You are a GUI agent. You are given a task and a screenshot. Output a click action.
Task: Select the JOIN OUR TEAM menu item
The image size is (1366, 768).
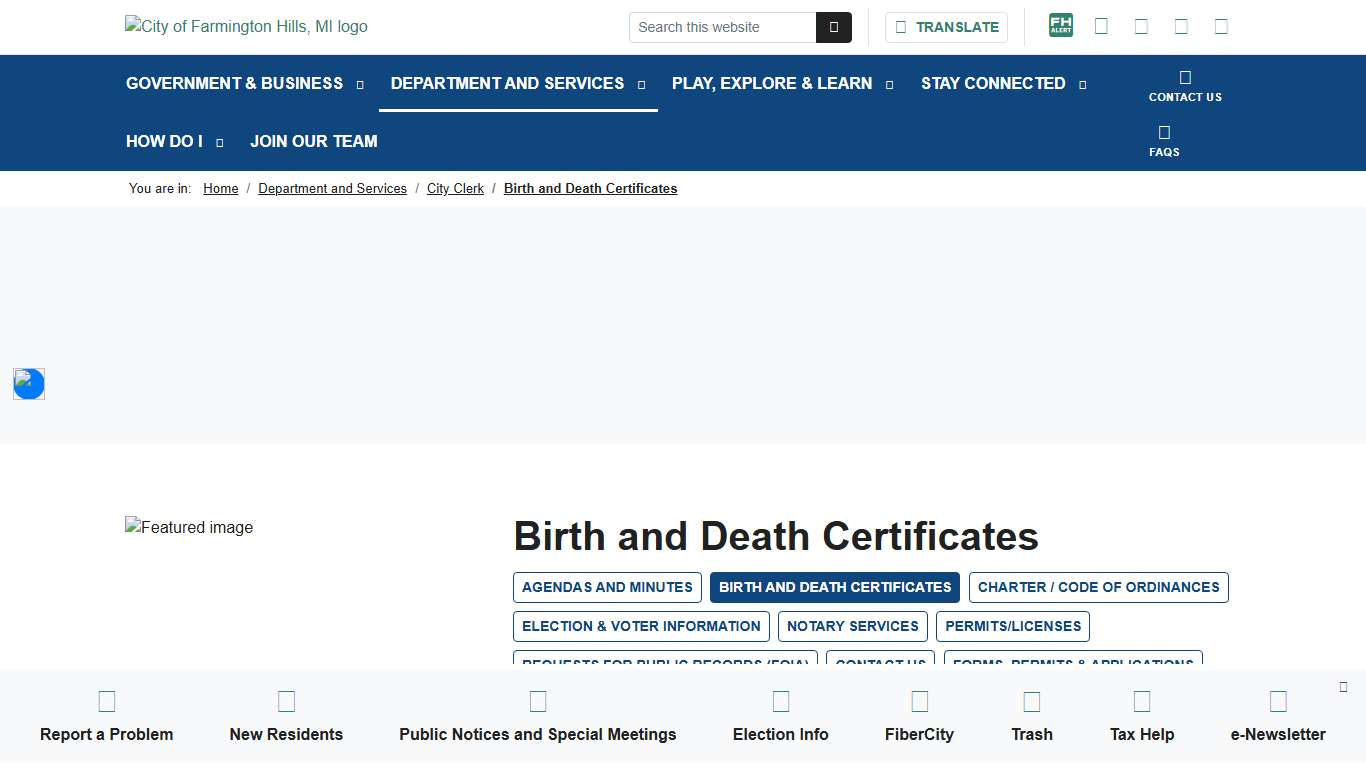pyautogui.click(x=313, y=142)
